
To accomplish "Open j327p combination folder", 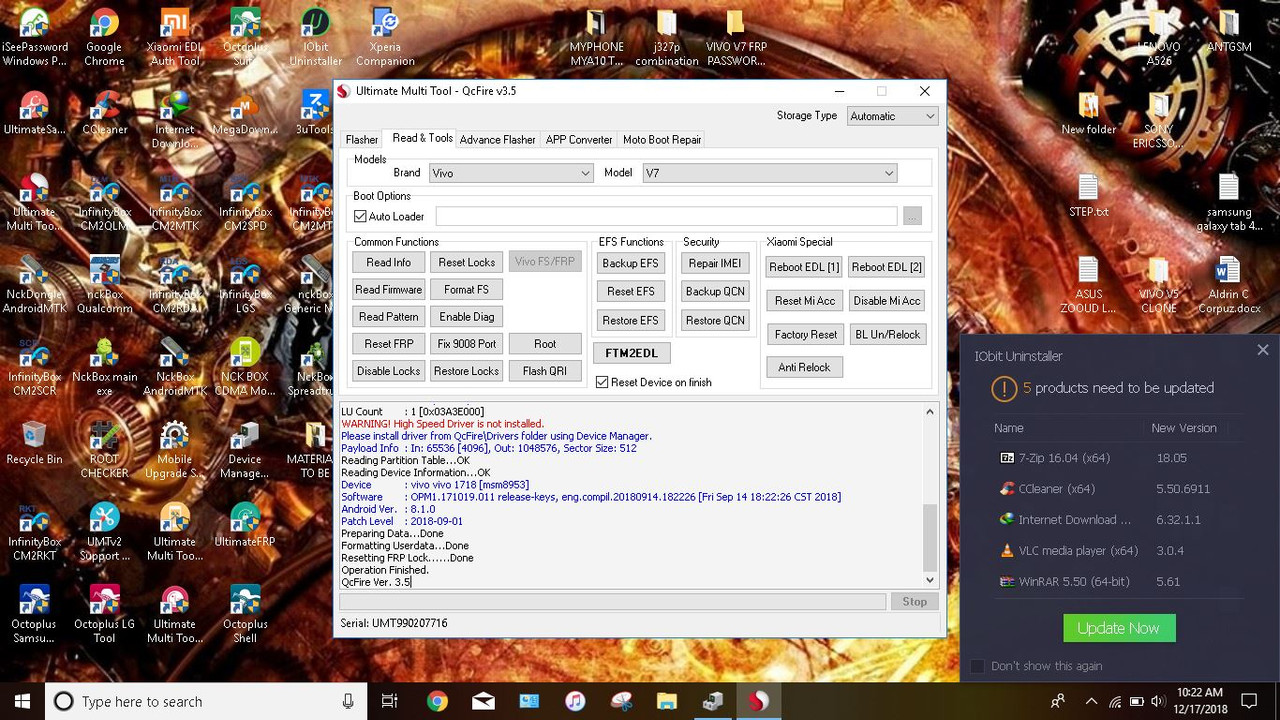I will (x=666, y=37).
